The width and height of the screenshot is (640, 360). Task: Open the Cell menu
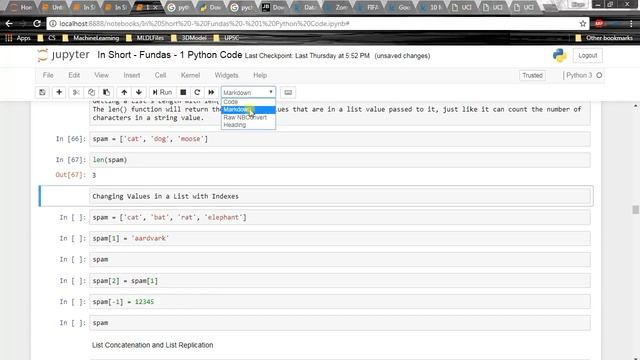(x=160, y=75)
